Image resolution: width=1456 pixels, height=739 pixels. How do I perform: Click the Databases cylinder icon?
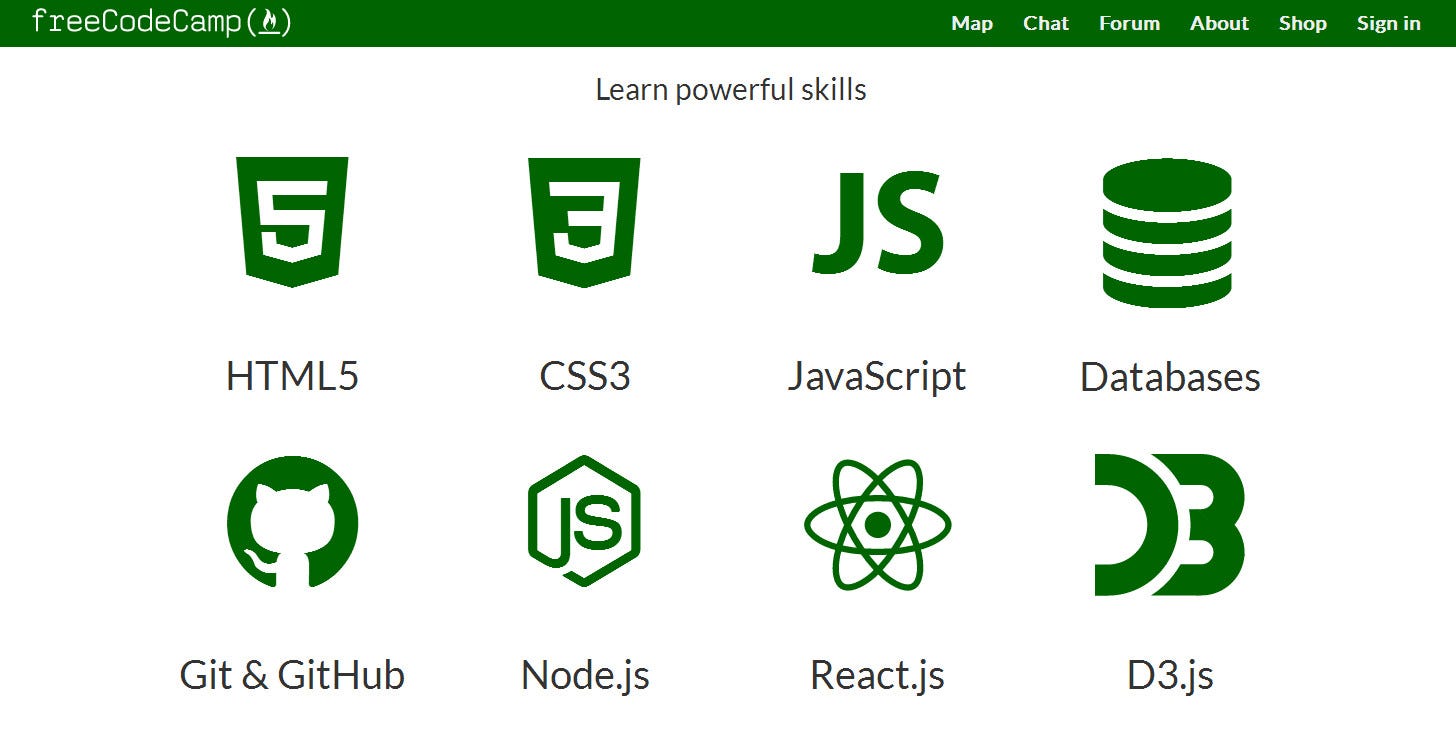click(x=1167, y=232)
